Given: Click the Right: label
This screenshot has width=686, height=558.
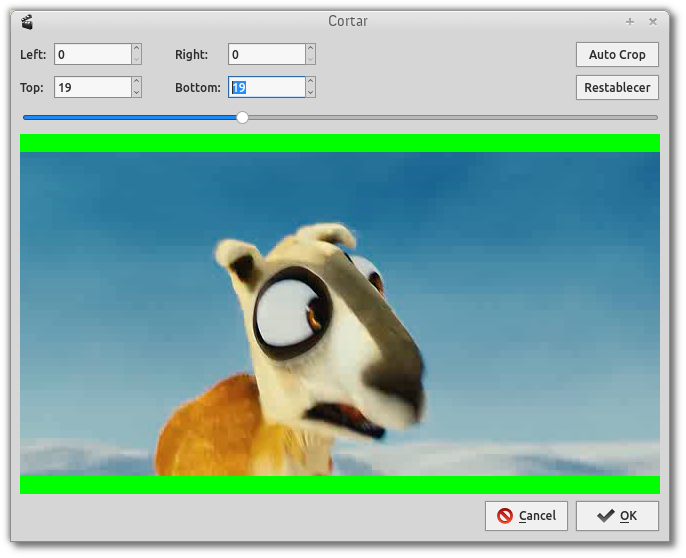Looking at the screenshot, I should 192,55.
